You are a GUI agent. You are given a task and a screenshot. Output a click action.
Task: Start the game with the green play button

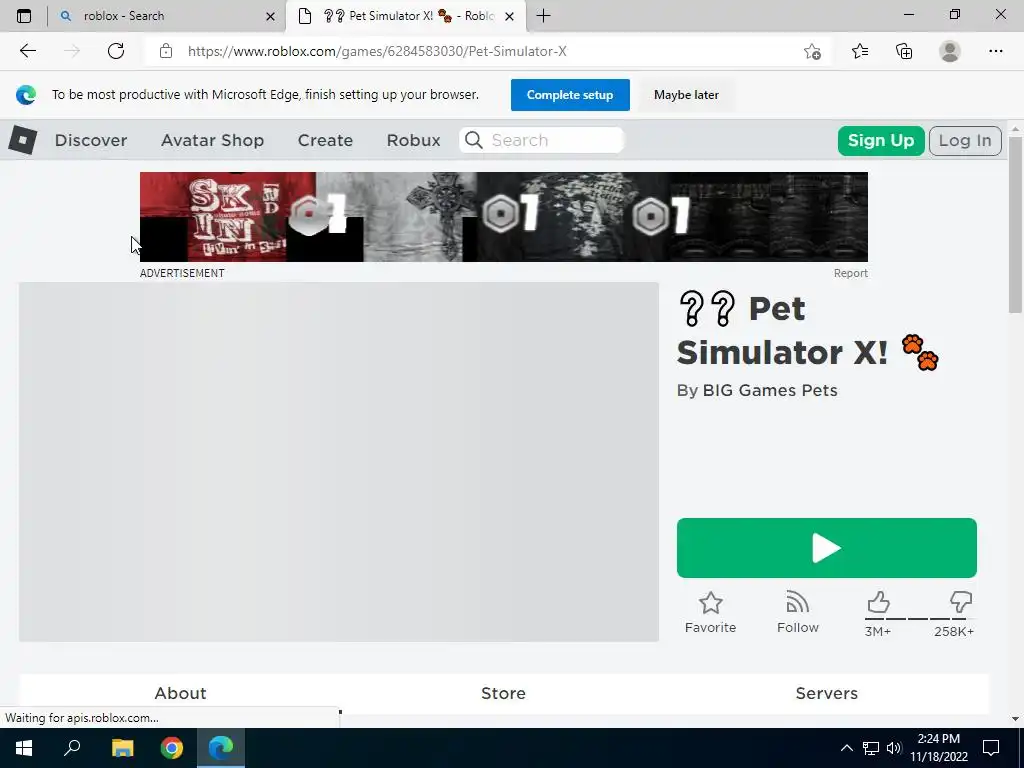coord(827,548)
